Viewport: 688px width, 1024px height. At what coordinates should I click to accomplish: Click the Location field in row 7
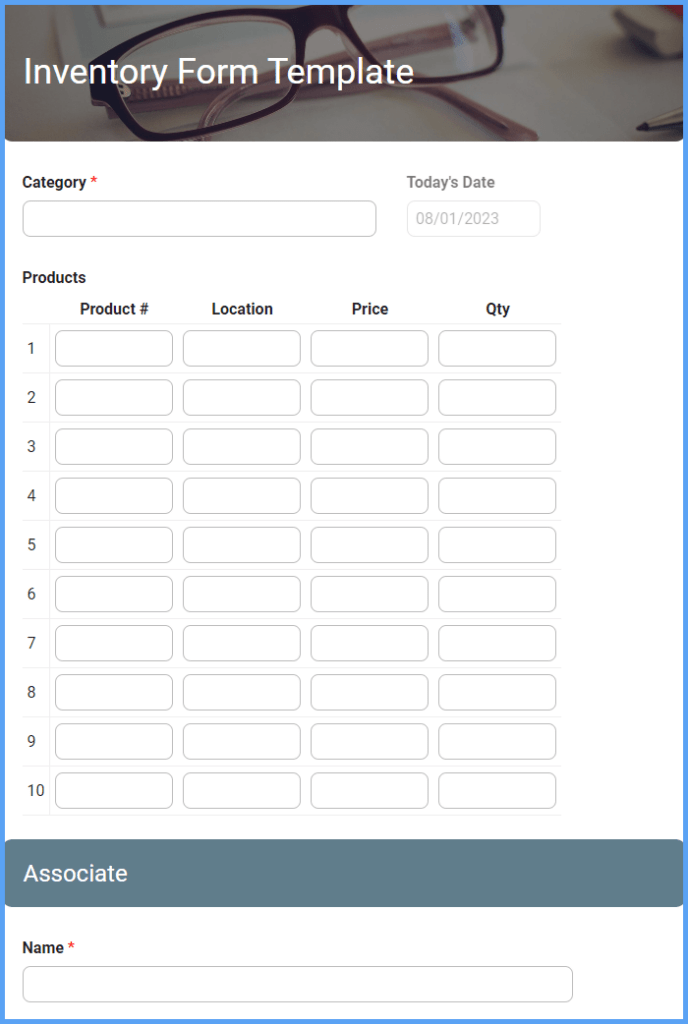[x=241, y=643]
